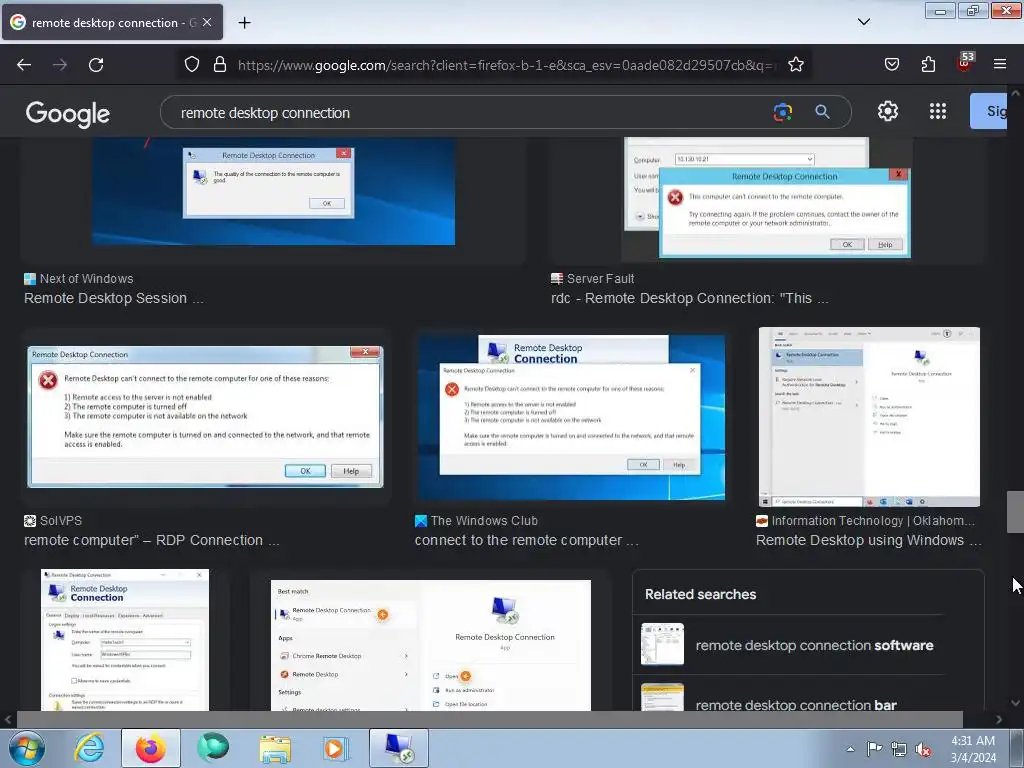Launch Internet Explorer from the taskbar
The width and height of the screenshot is (1024, 768).
tap(89, 748)
